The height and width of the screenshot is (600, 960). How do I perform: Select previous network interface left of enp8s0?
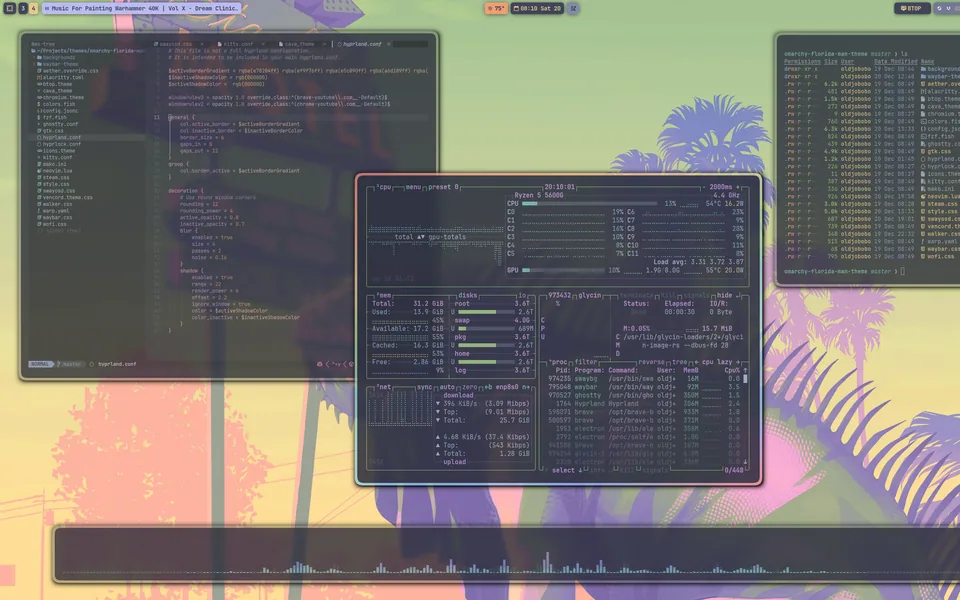[x=487, y=388]
